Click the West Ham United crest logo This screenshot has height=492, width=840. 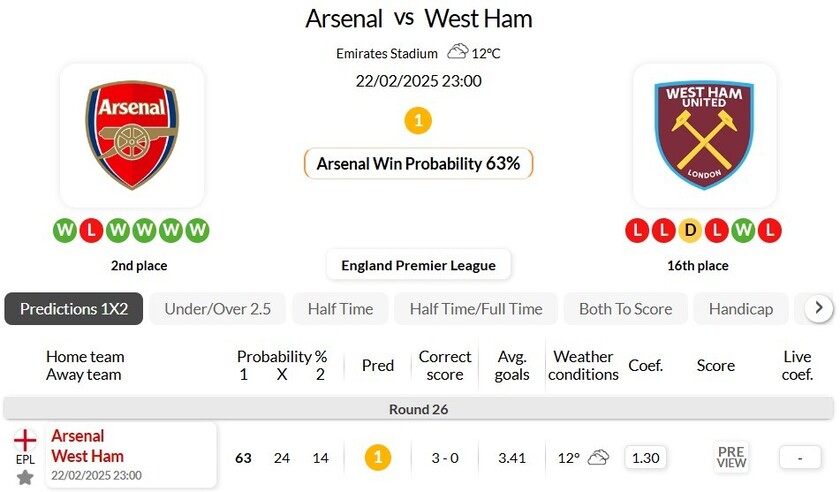point(703,135)
